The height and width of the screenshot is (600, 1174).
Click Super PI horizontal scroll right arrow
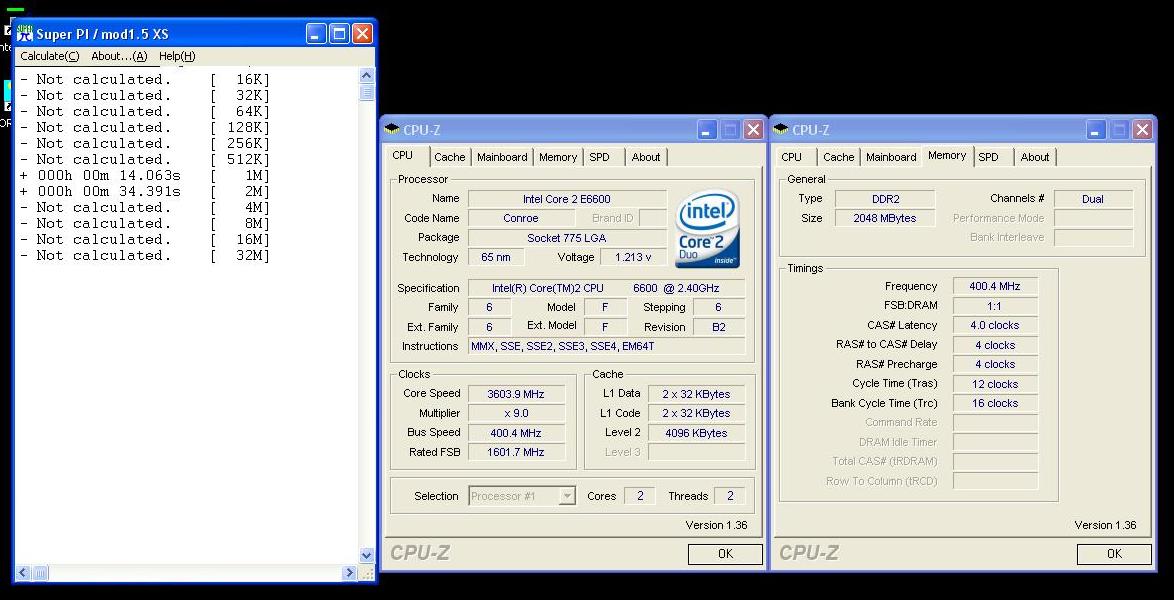[350, 573]
